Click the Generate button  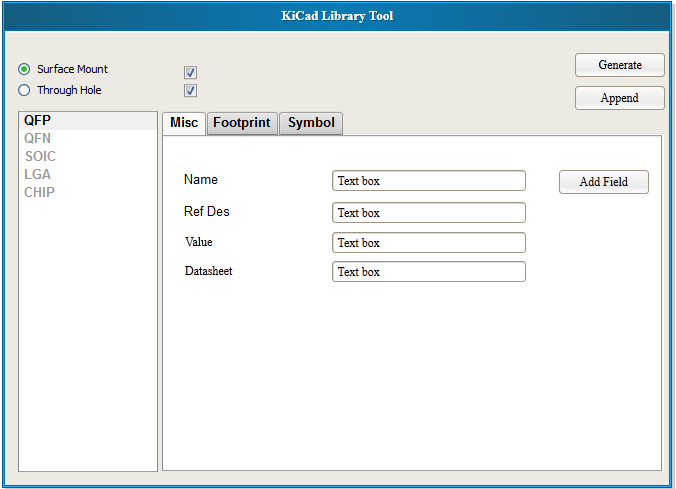pos(620,65)
